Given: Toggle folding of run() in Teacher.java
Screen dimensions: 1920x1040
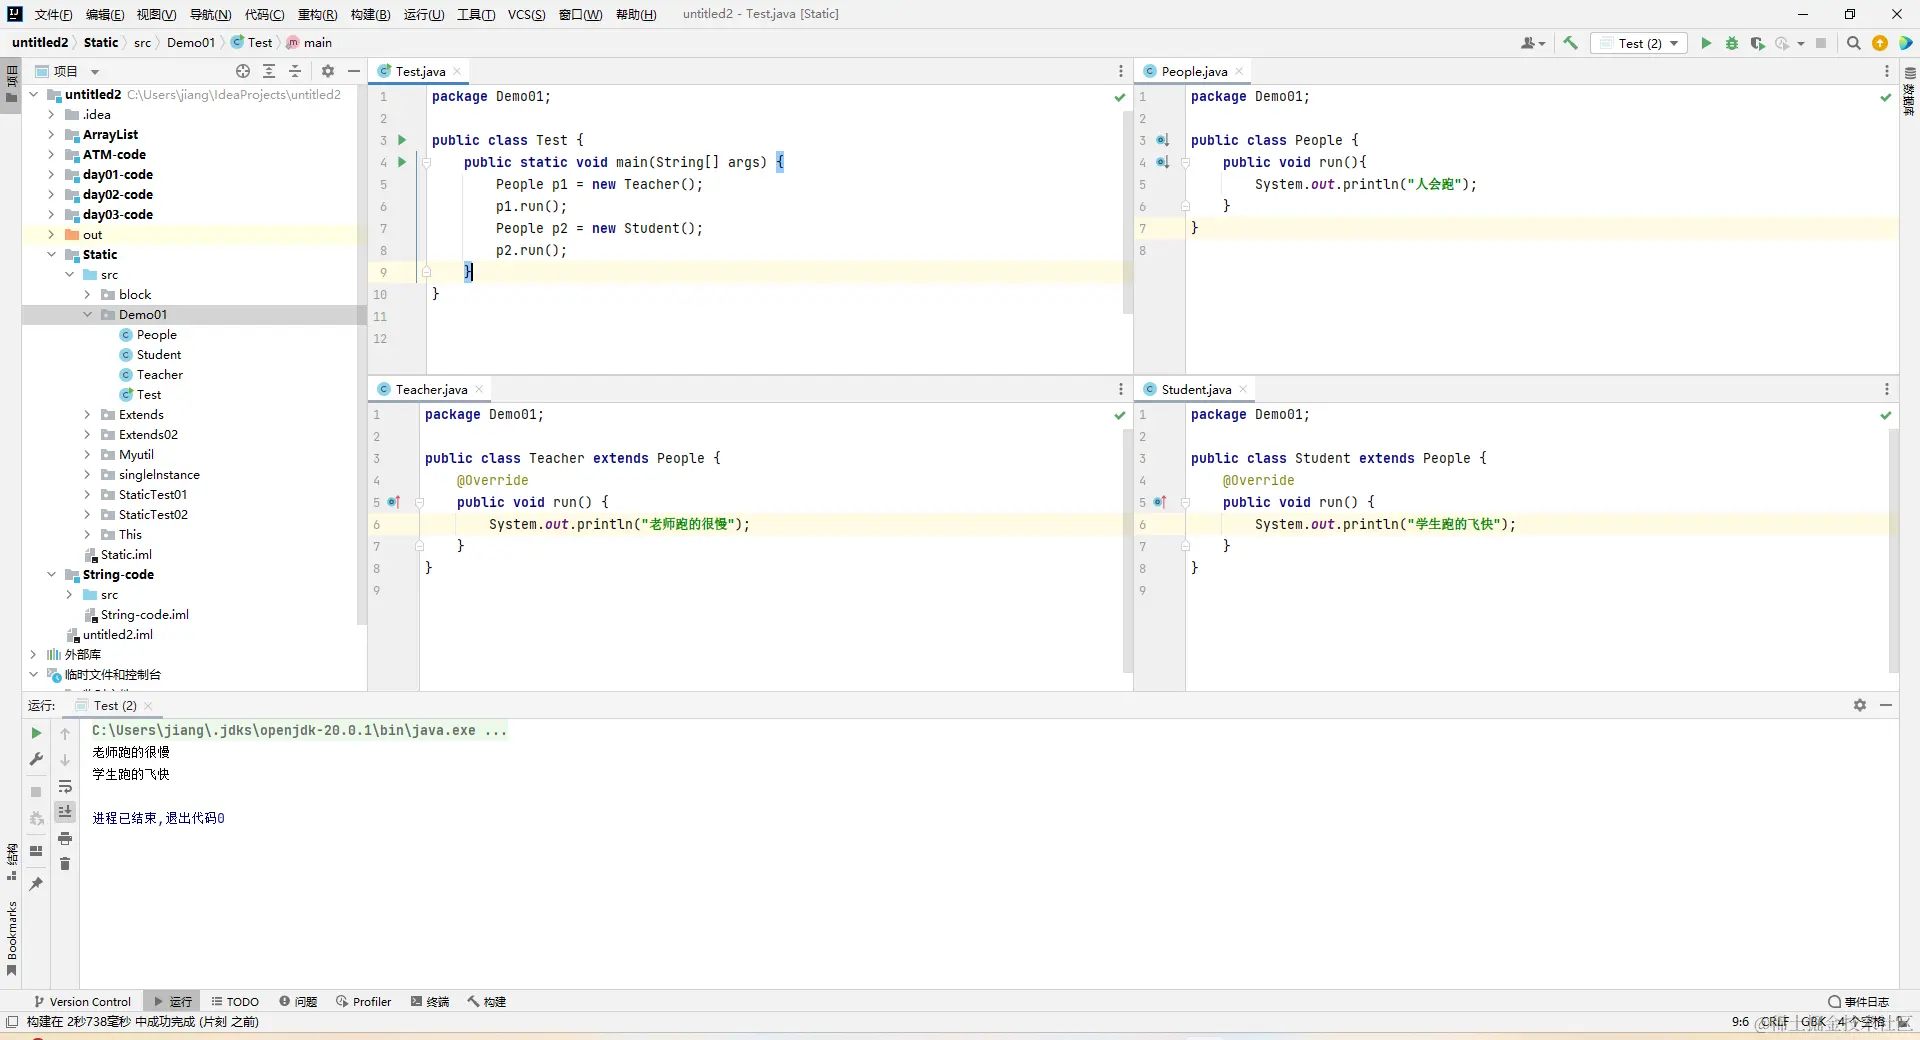Looking at the screenshot, I should point(420,502).
